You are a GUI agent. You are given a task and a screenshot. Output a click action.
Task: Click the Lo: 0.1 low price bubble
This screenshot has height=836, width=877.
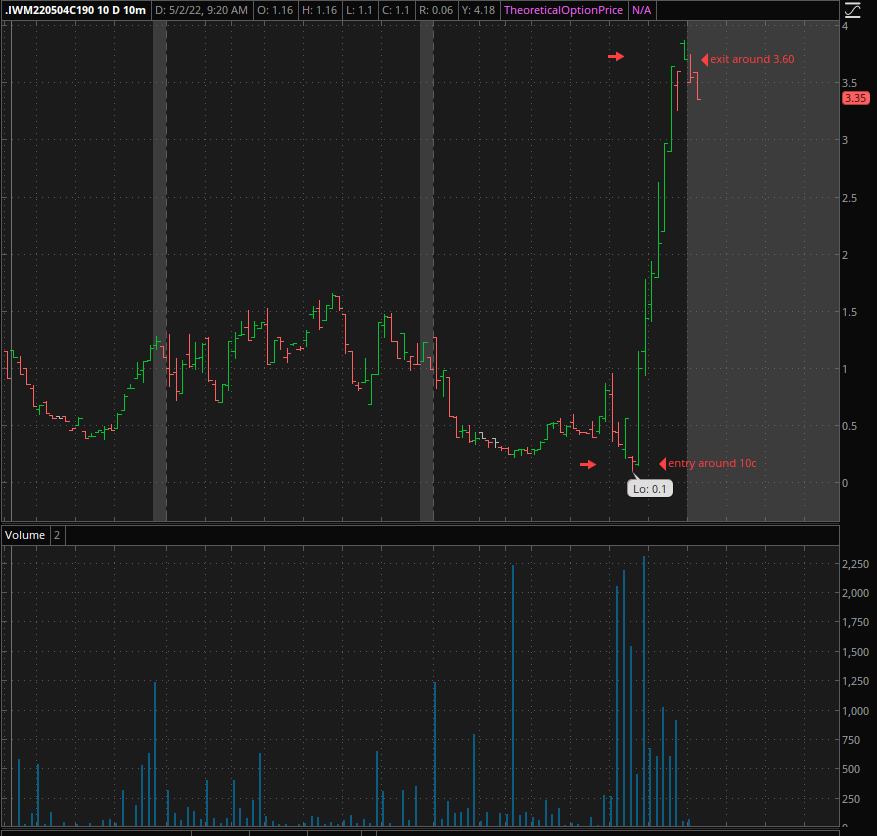[649, 489]
